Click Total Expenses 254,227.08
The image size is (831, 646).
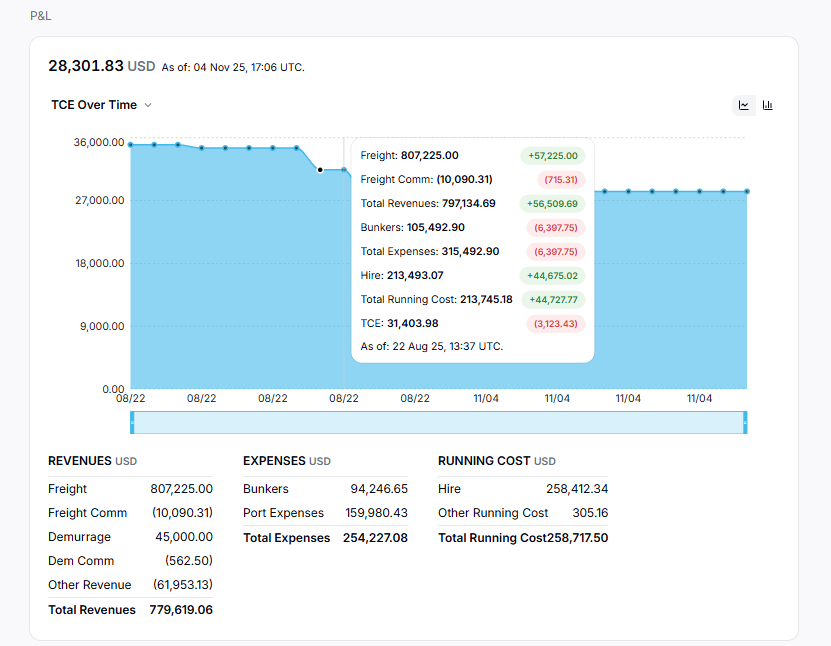click(325, 538)
